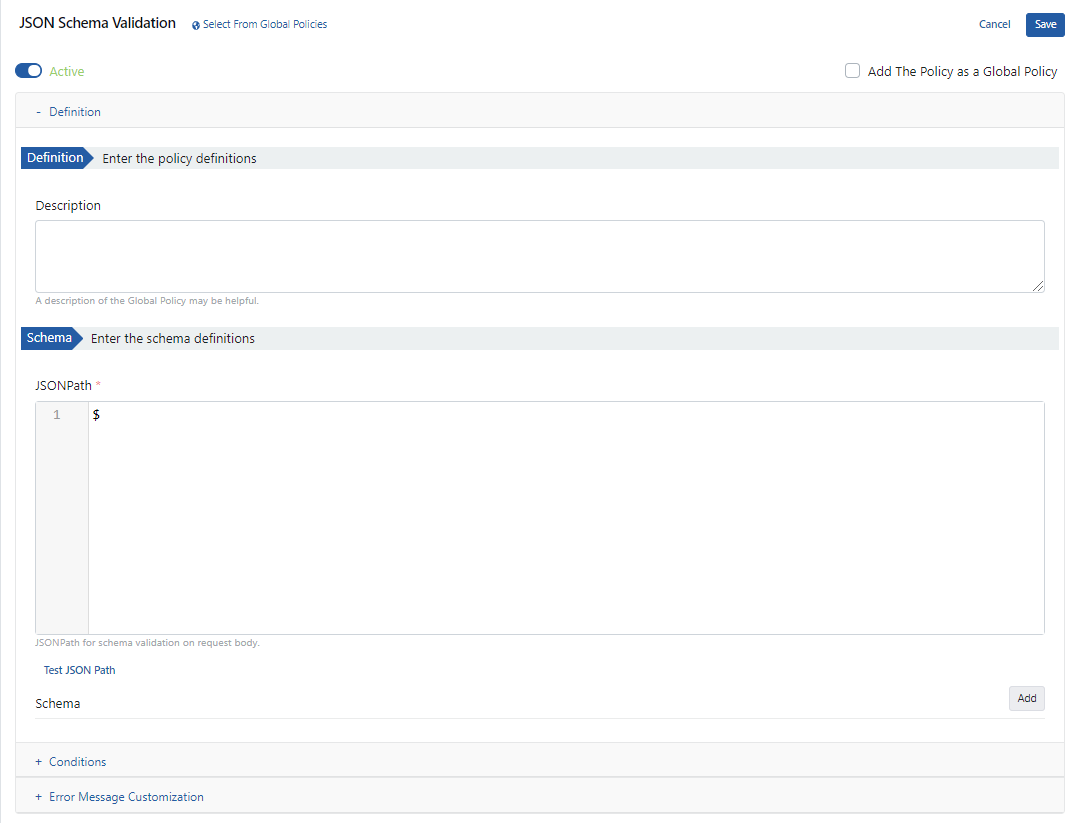
Task: Click the Test JSON Path link
Action: tap(79, 669)
